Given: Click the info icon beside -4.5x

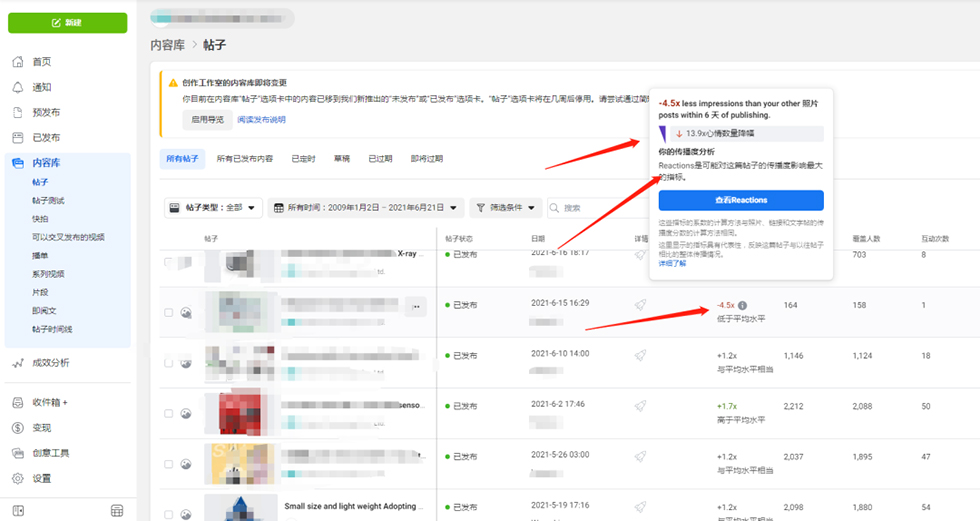Looking at the screenshot, I should point(743,305).
